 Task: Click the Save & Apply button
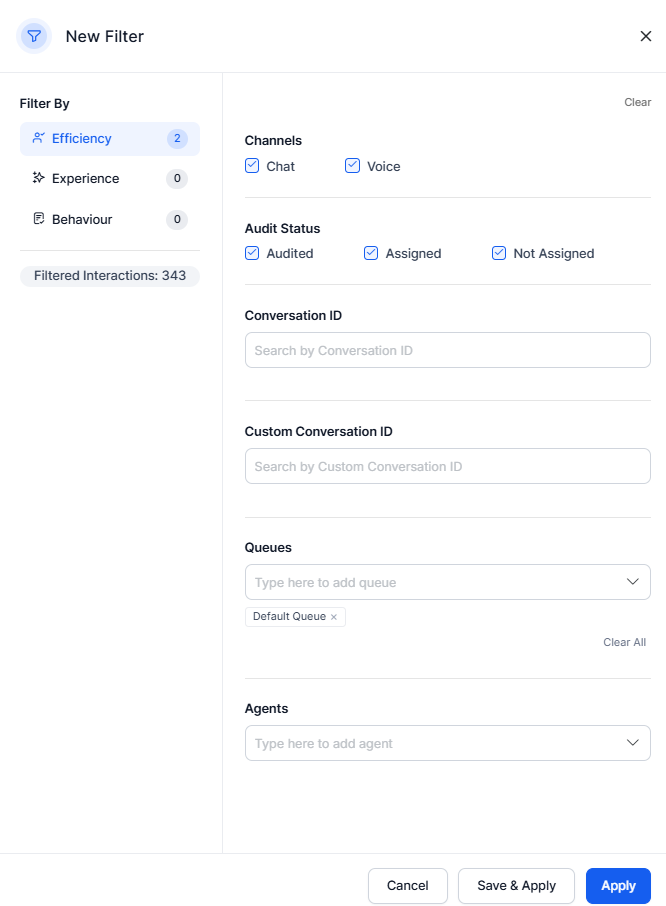(x=516, y=886)
